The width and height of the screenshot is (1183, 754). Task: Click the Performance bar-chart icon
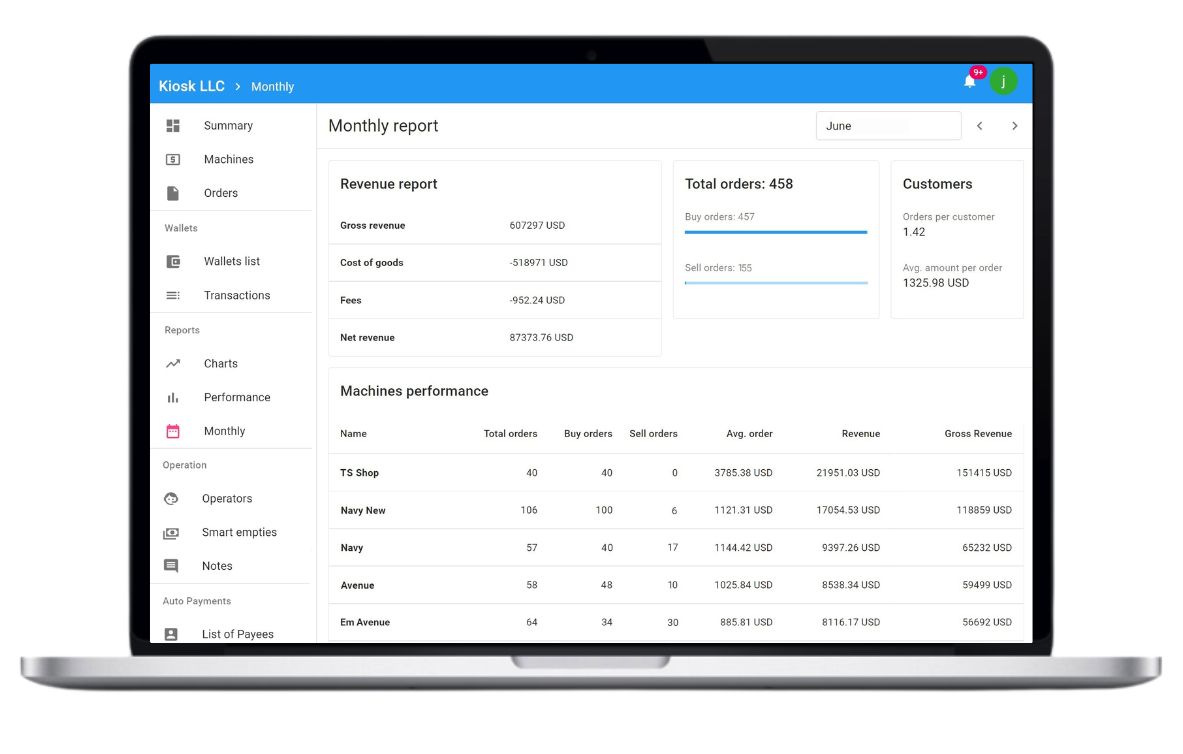pyautogui.click(x=172, y=397)
